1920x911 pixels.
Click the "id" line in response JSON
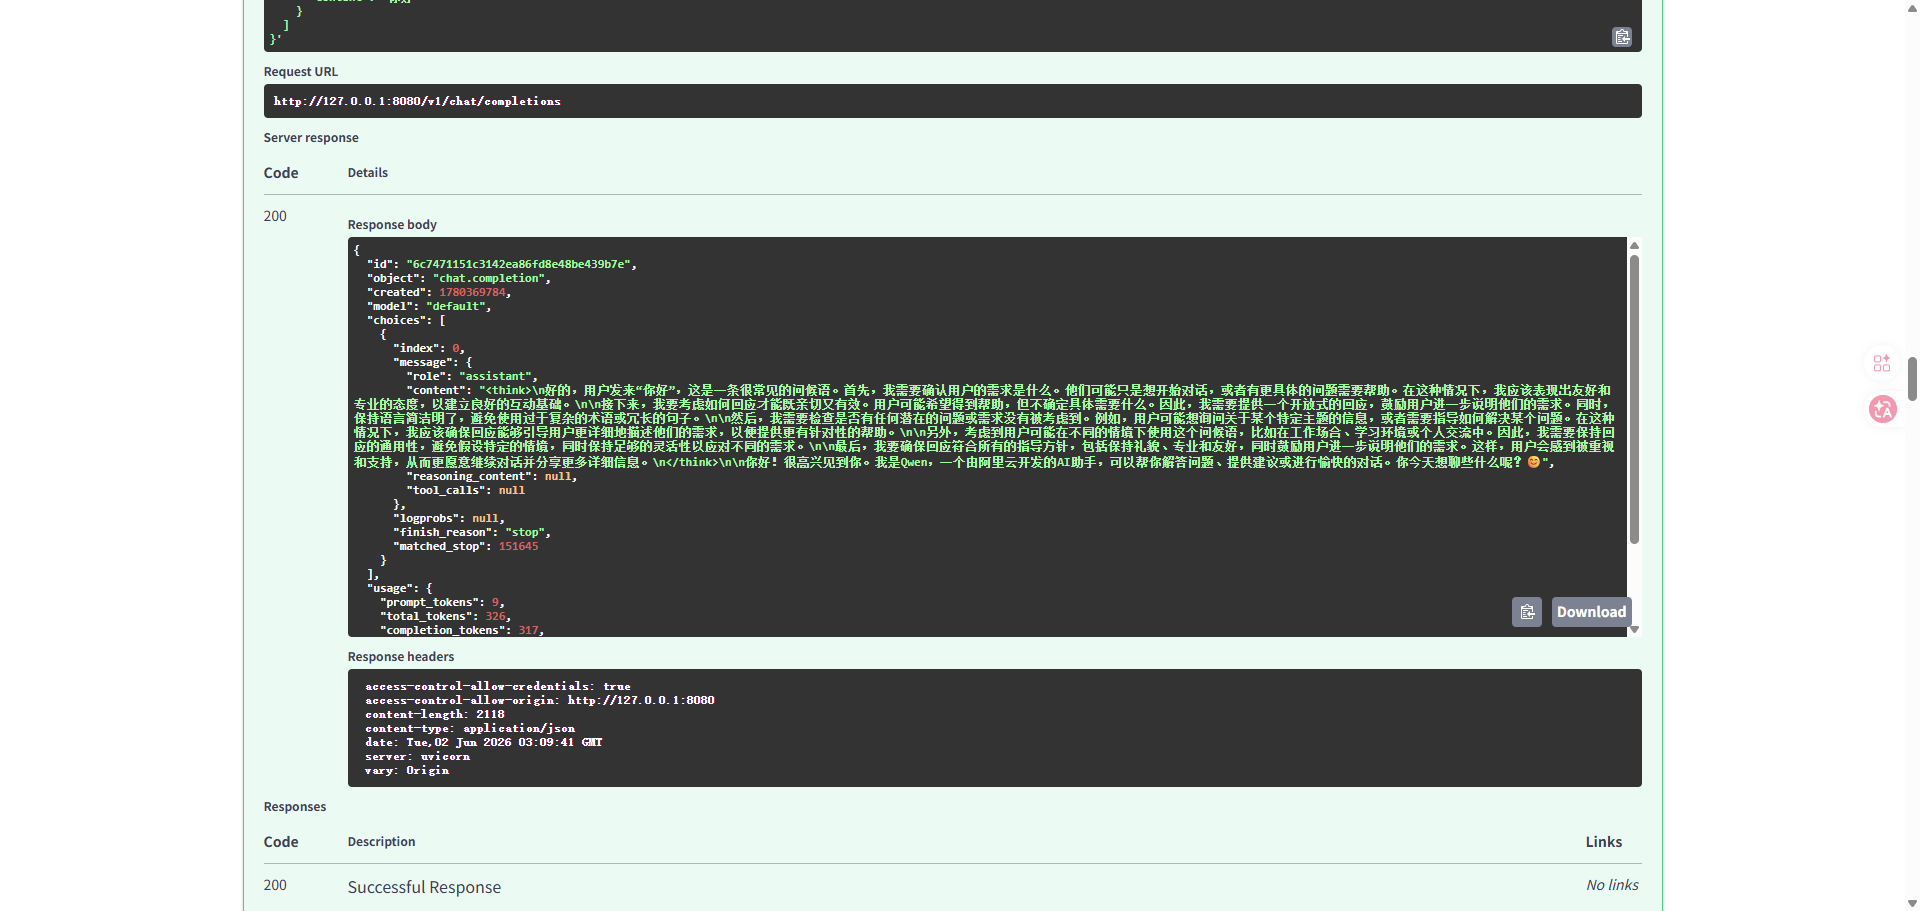[x=501, y=264]
